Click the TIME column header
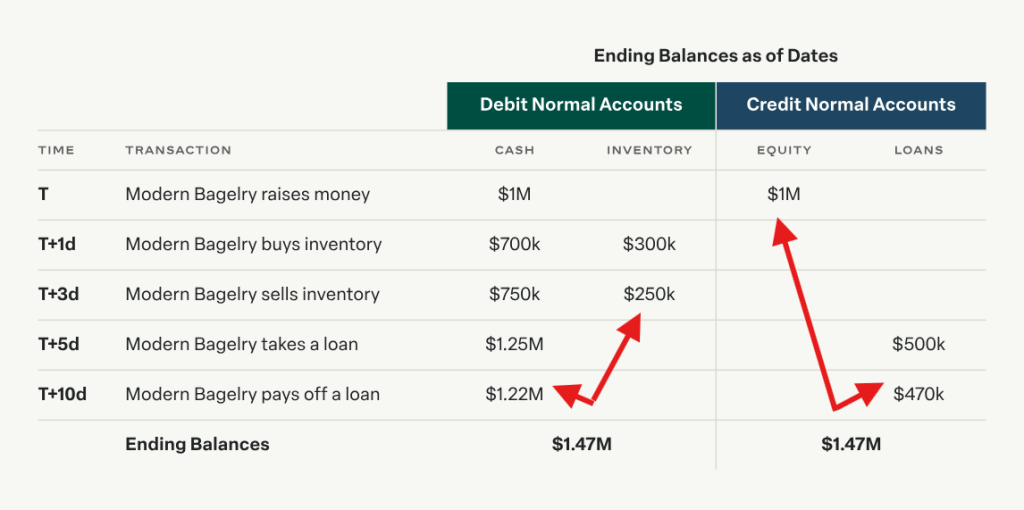 click(56, 150)
